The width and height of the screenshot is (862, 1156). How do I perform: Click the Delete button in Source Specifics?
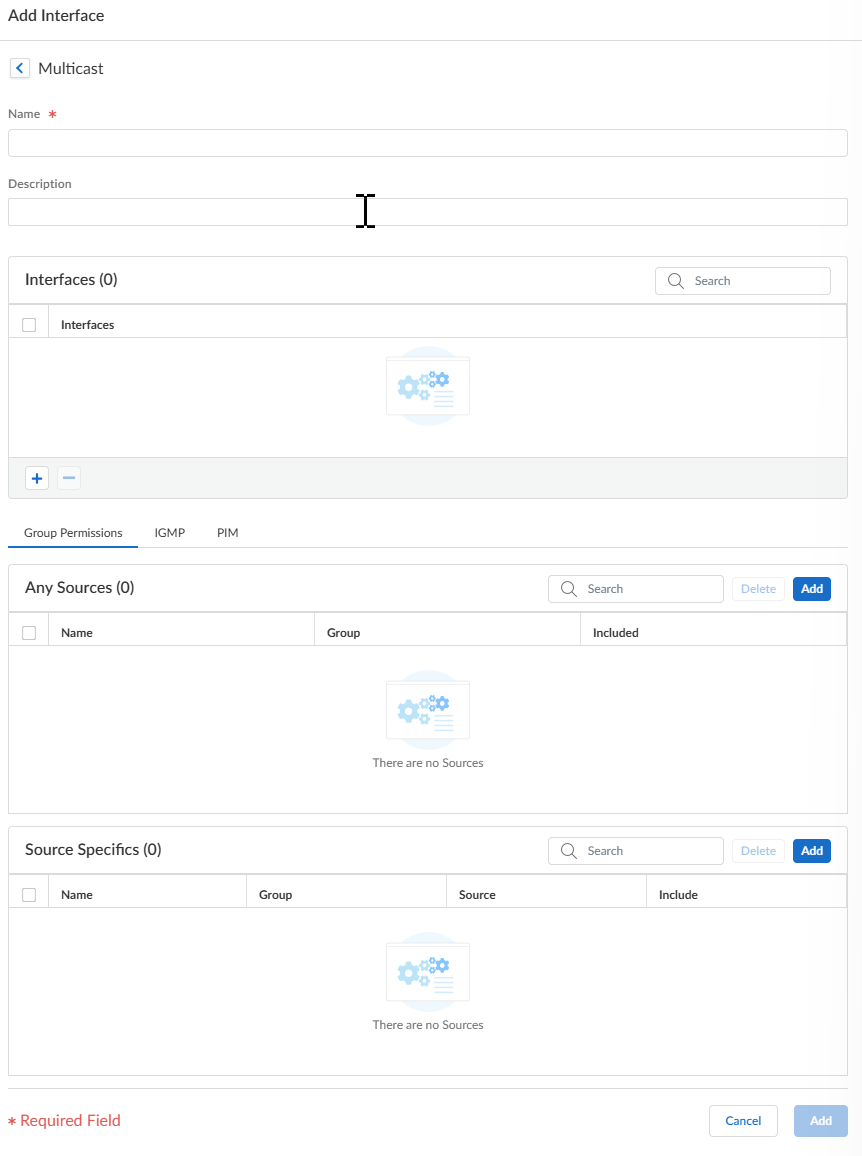coord(758,851)
